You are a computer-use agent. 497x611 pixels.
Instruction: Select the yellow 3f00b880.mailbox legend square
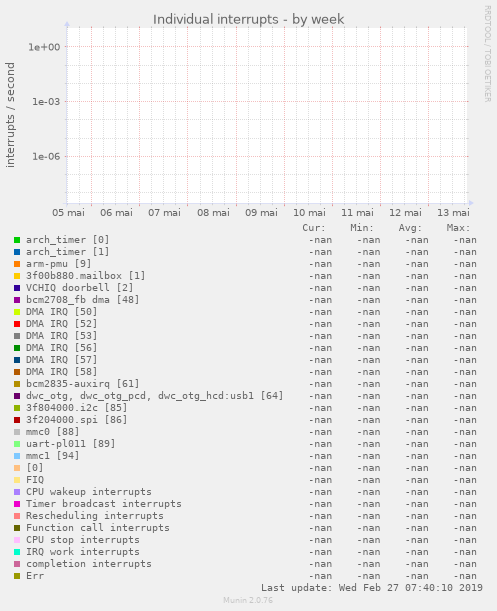(x=17, y=276)
